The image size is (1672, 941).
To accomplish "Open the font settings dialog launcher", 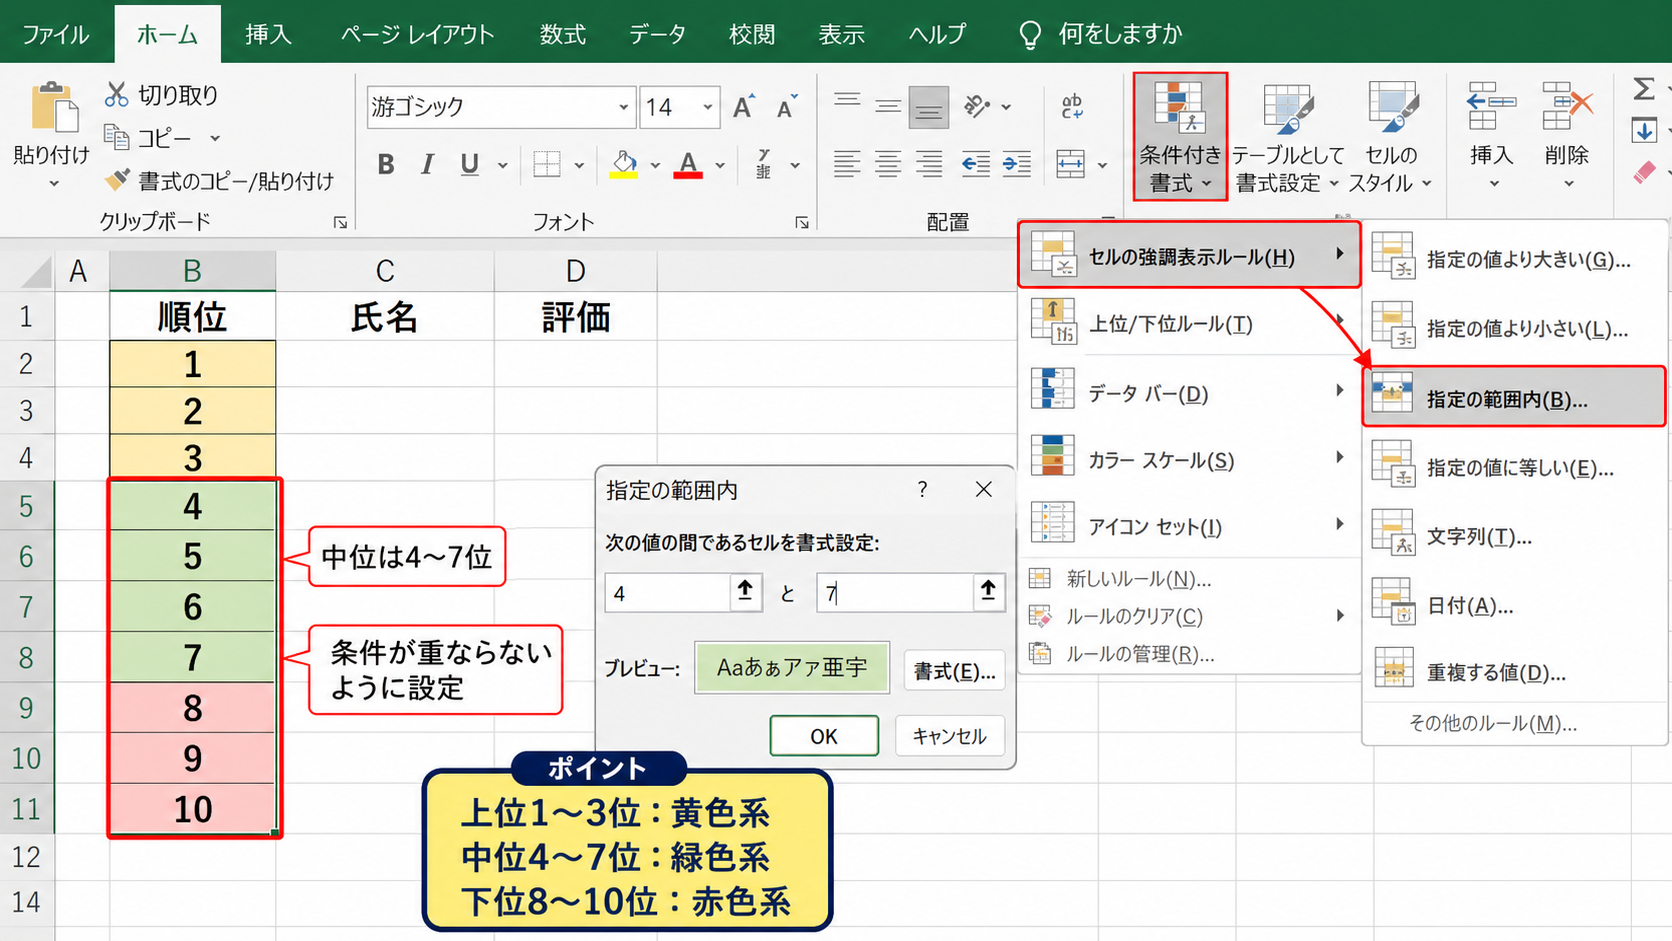I will click(x=801, y=222).
